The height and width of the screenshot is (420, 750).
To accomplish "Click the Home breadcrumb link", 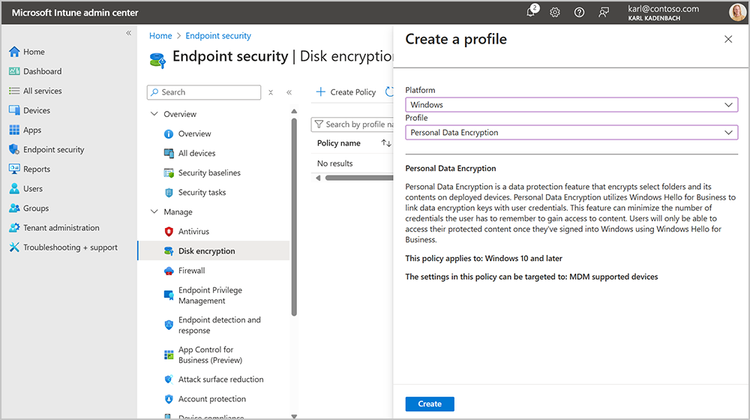I will click(160, 36).
